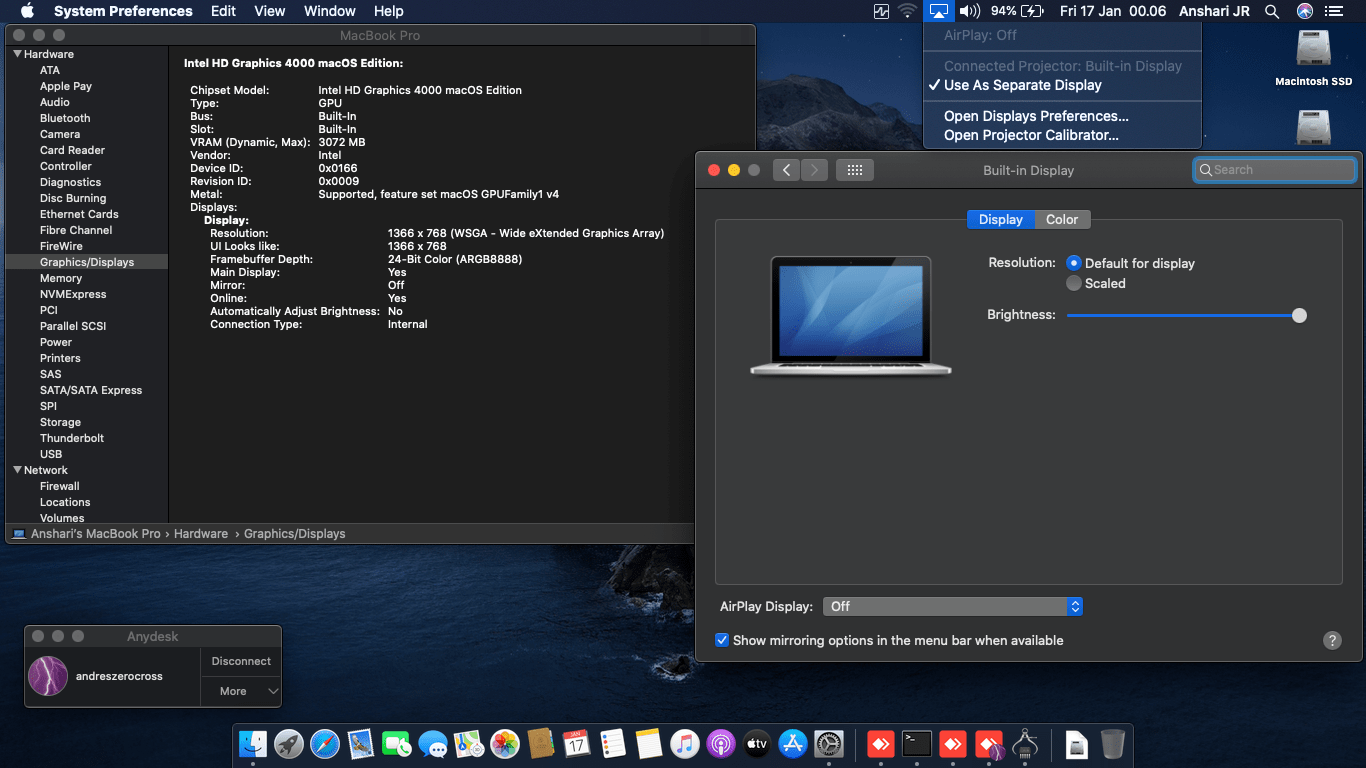Open the AirPlay menu bar icon
1366x768 pixels.
[x=938, y=11]
